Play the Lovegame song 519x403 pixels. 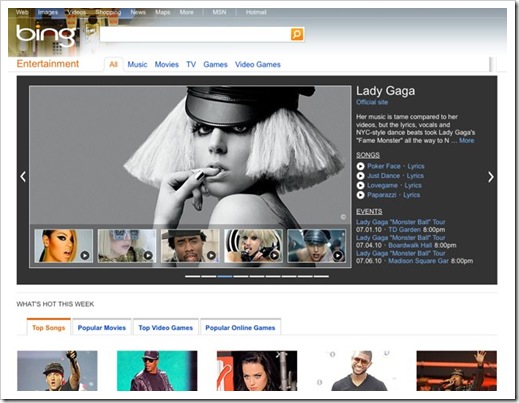pyautogui.click(x=360, y=185)
